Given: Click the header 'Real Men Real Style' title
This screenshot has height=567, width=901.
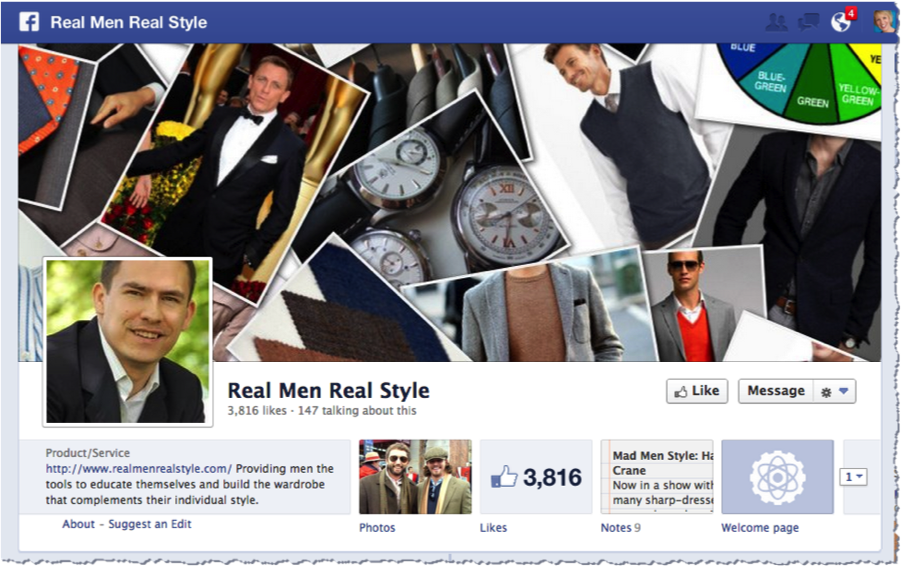Looking at the screenshot, I should [x=129, y=22].
